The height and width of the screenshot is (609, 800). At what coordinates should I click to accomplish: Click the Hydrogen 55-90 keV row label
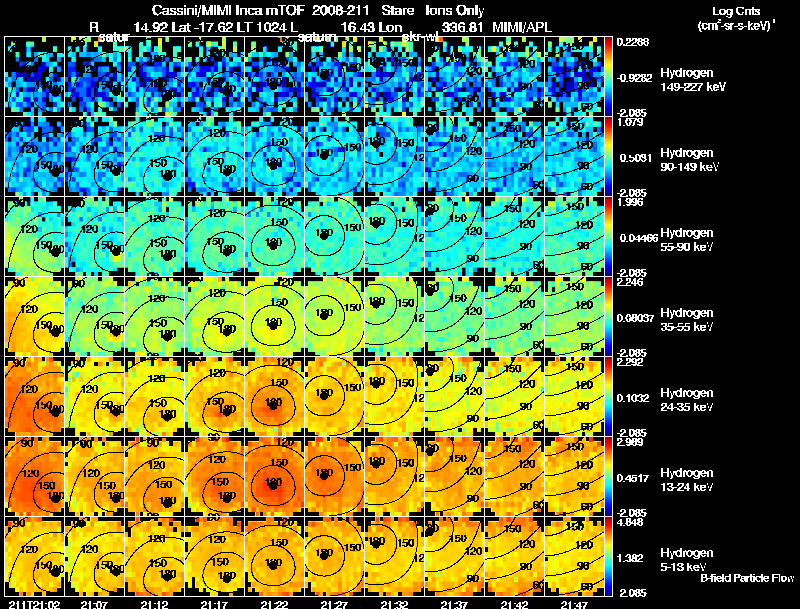686,240
